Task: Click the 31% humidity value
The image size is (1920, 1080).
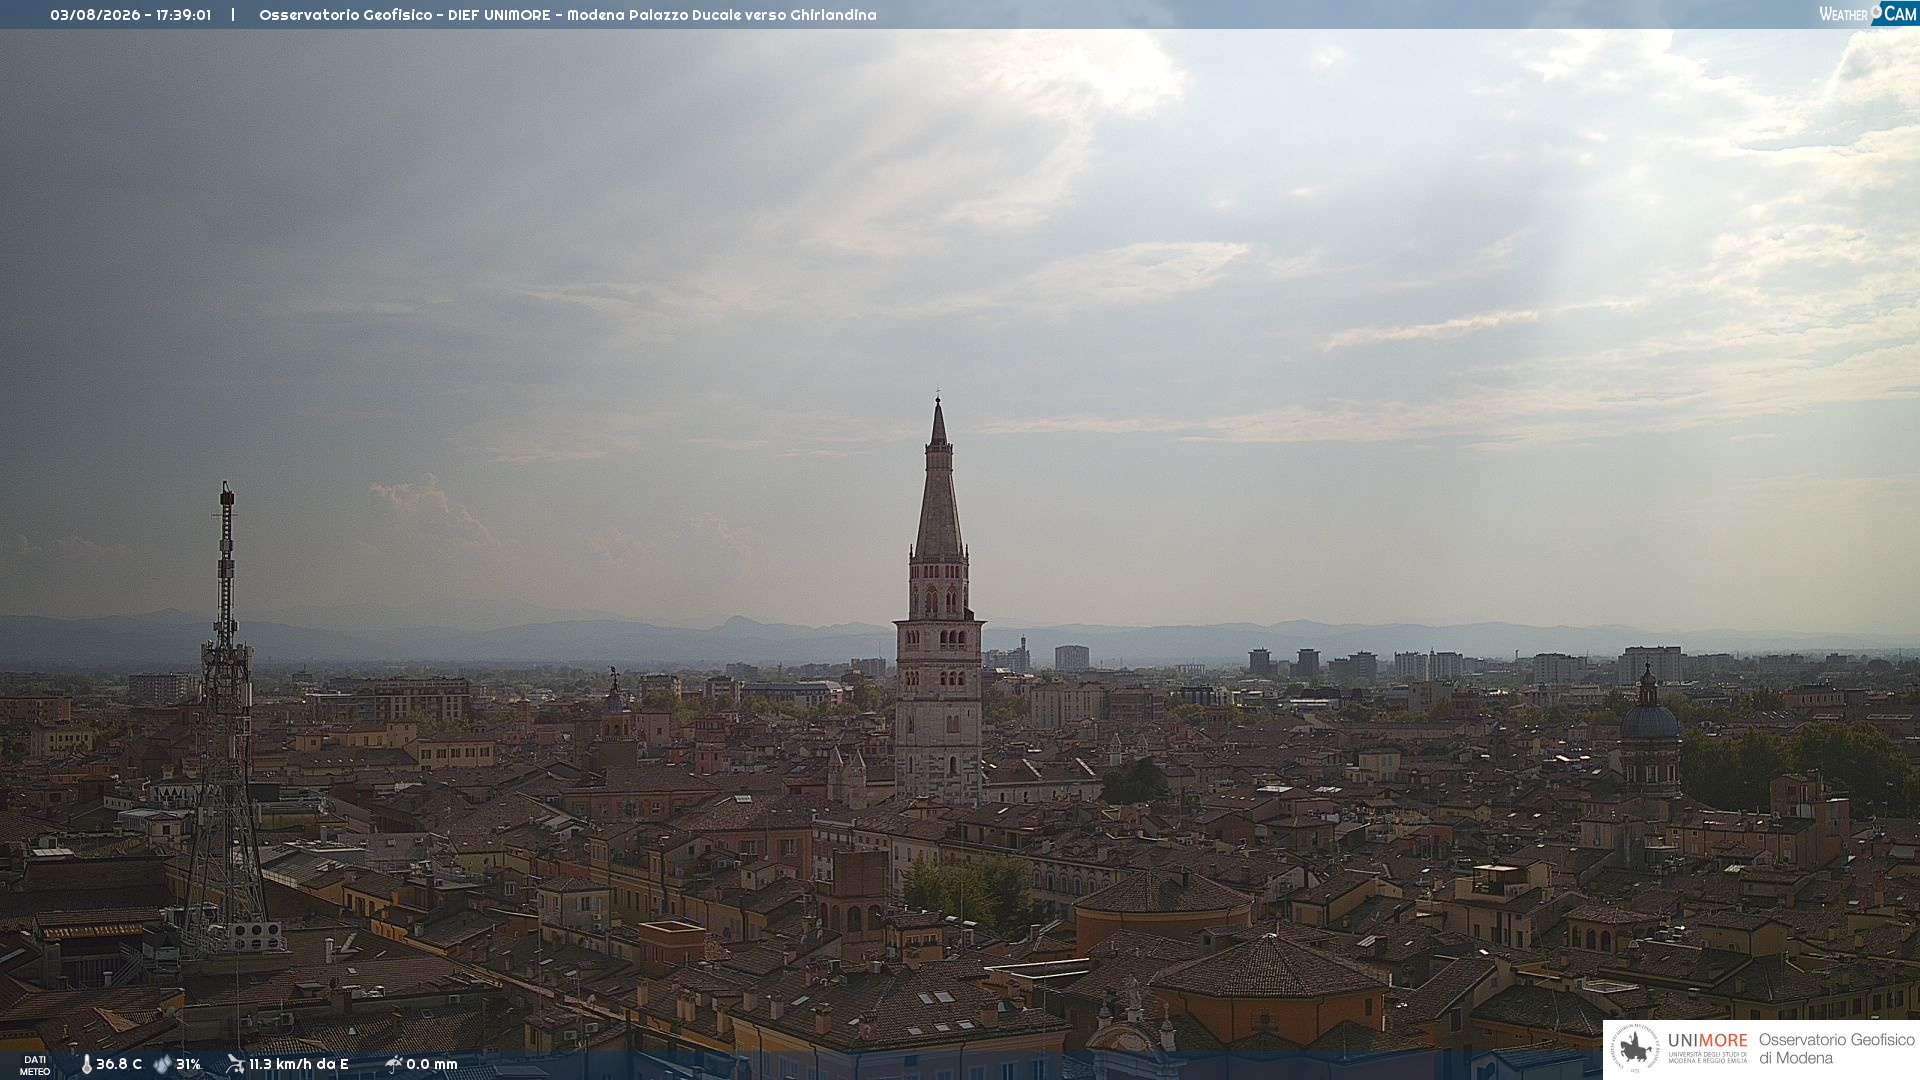Action: tap(188, 1065)
